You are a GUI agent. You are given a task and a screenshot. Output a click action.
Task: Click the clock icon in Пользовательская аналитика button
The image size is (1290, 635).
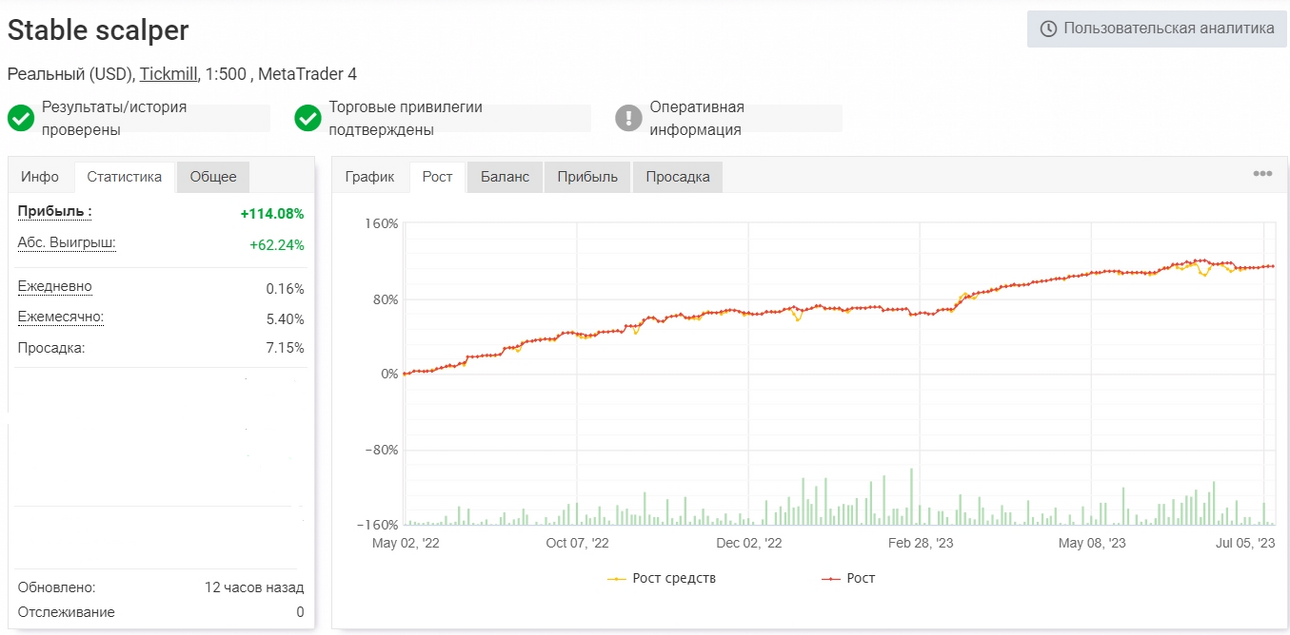pyautogui.click(x=1048, y=29)
